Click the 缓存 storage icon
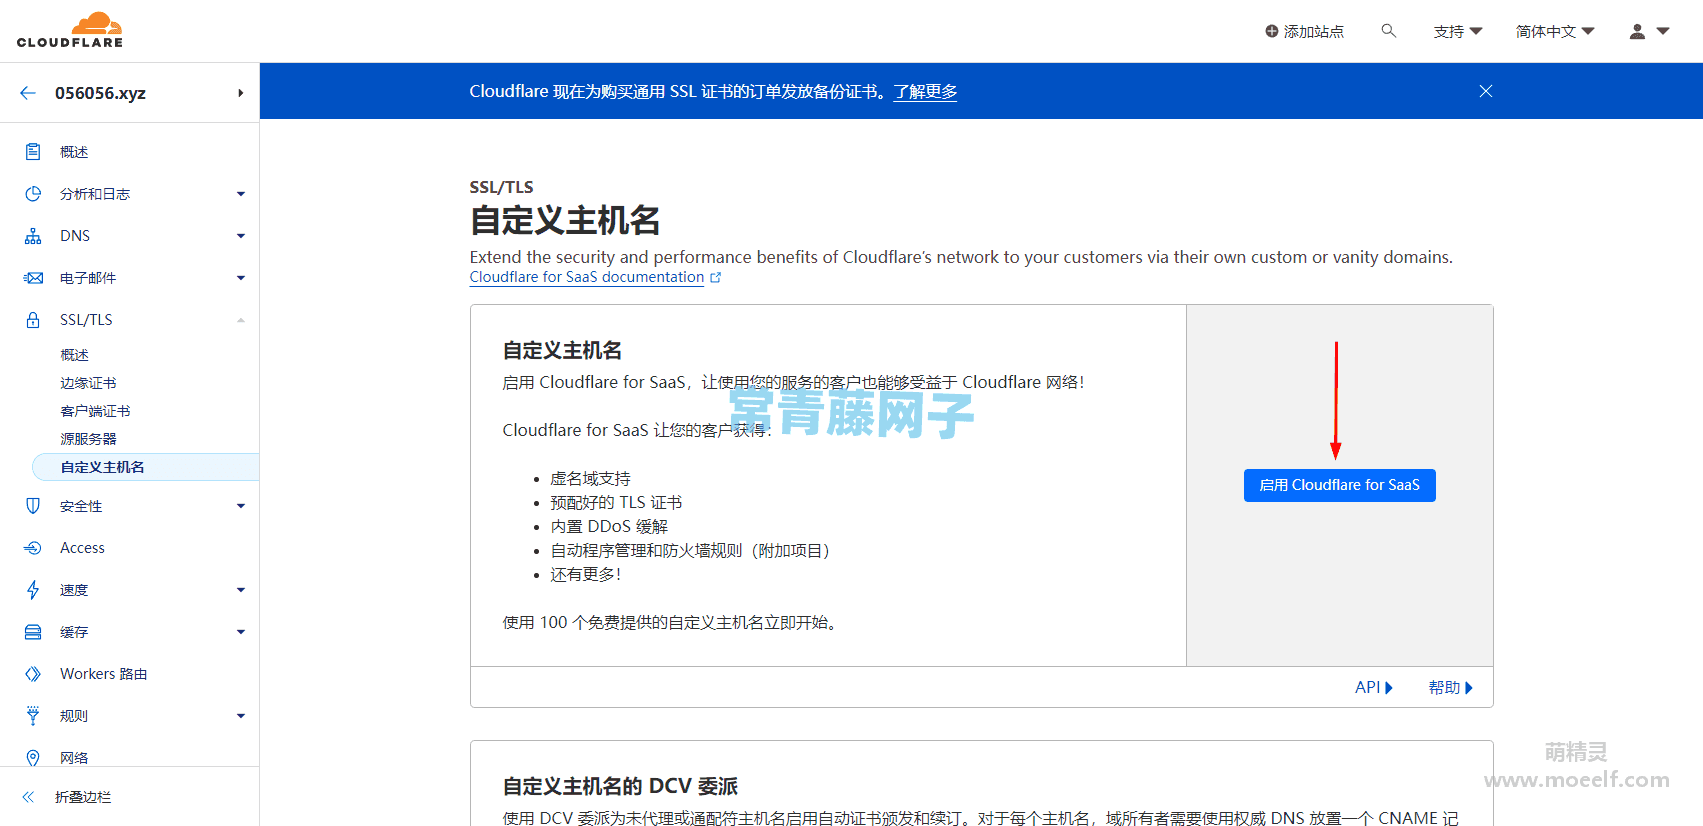 33,632
